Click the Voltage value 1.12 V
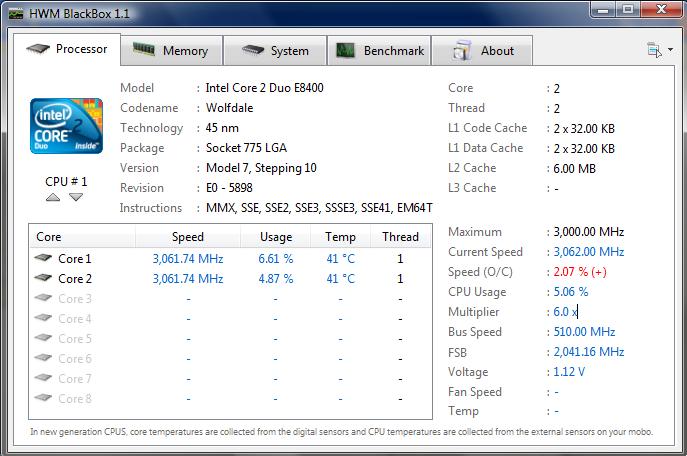 (569, 372)
